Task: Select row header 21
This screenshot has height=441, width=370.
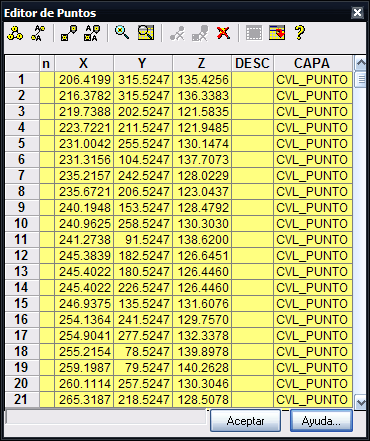Action: click(22, 399)
